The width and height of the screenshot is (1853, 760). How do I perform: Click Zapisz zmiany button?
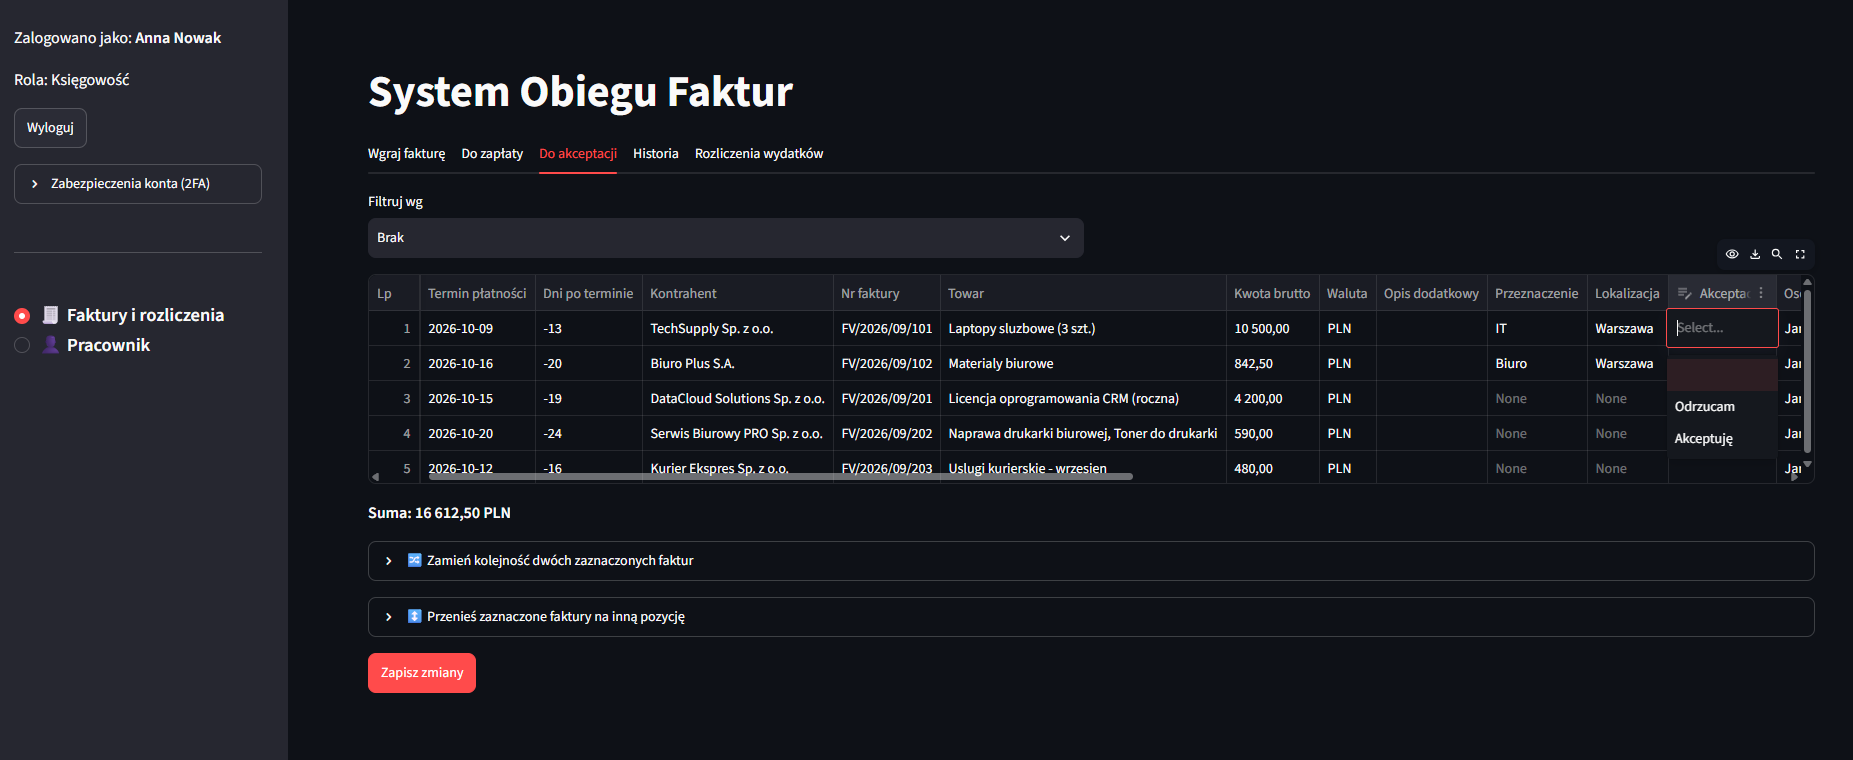pyautogui.click(x=422, y=673)
